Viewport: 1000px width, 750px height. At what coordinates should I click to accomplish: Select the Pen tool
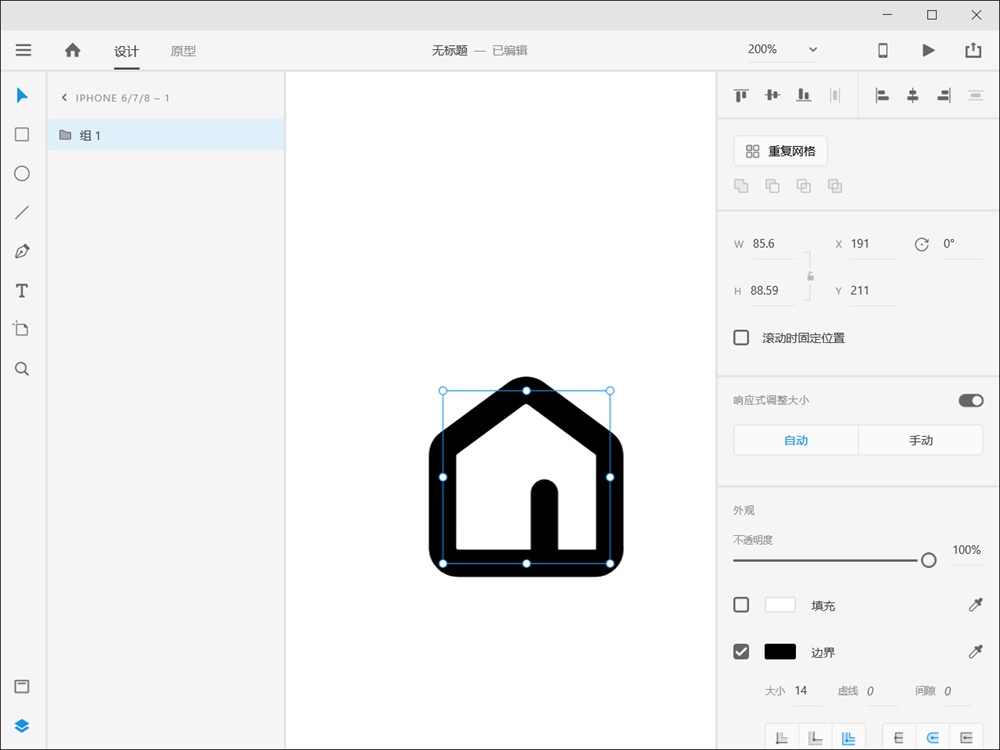tap(22, 251)
